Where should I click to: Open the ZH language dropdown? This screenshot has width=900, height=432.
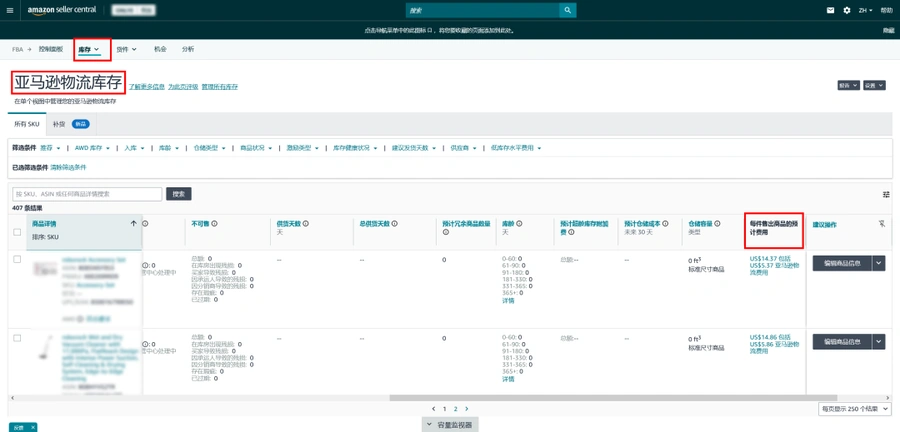tap(866, 10)
